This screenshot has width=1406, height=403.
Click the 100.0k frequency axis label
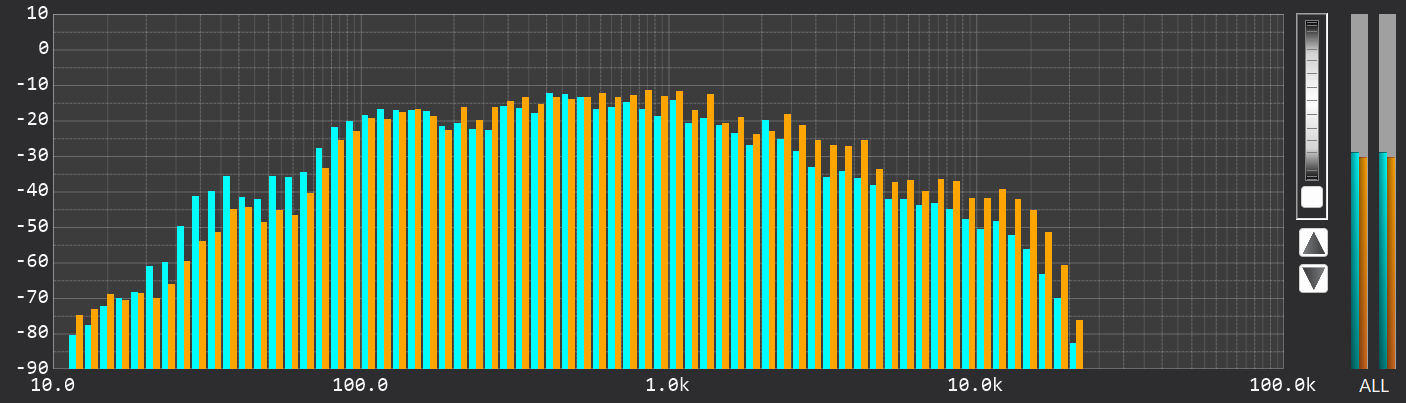point(1281,386)
